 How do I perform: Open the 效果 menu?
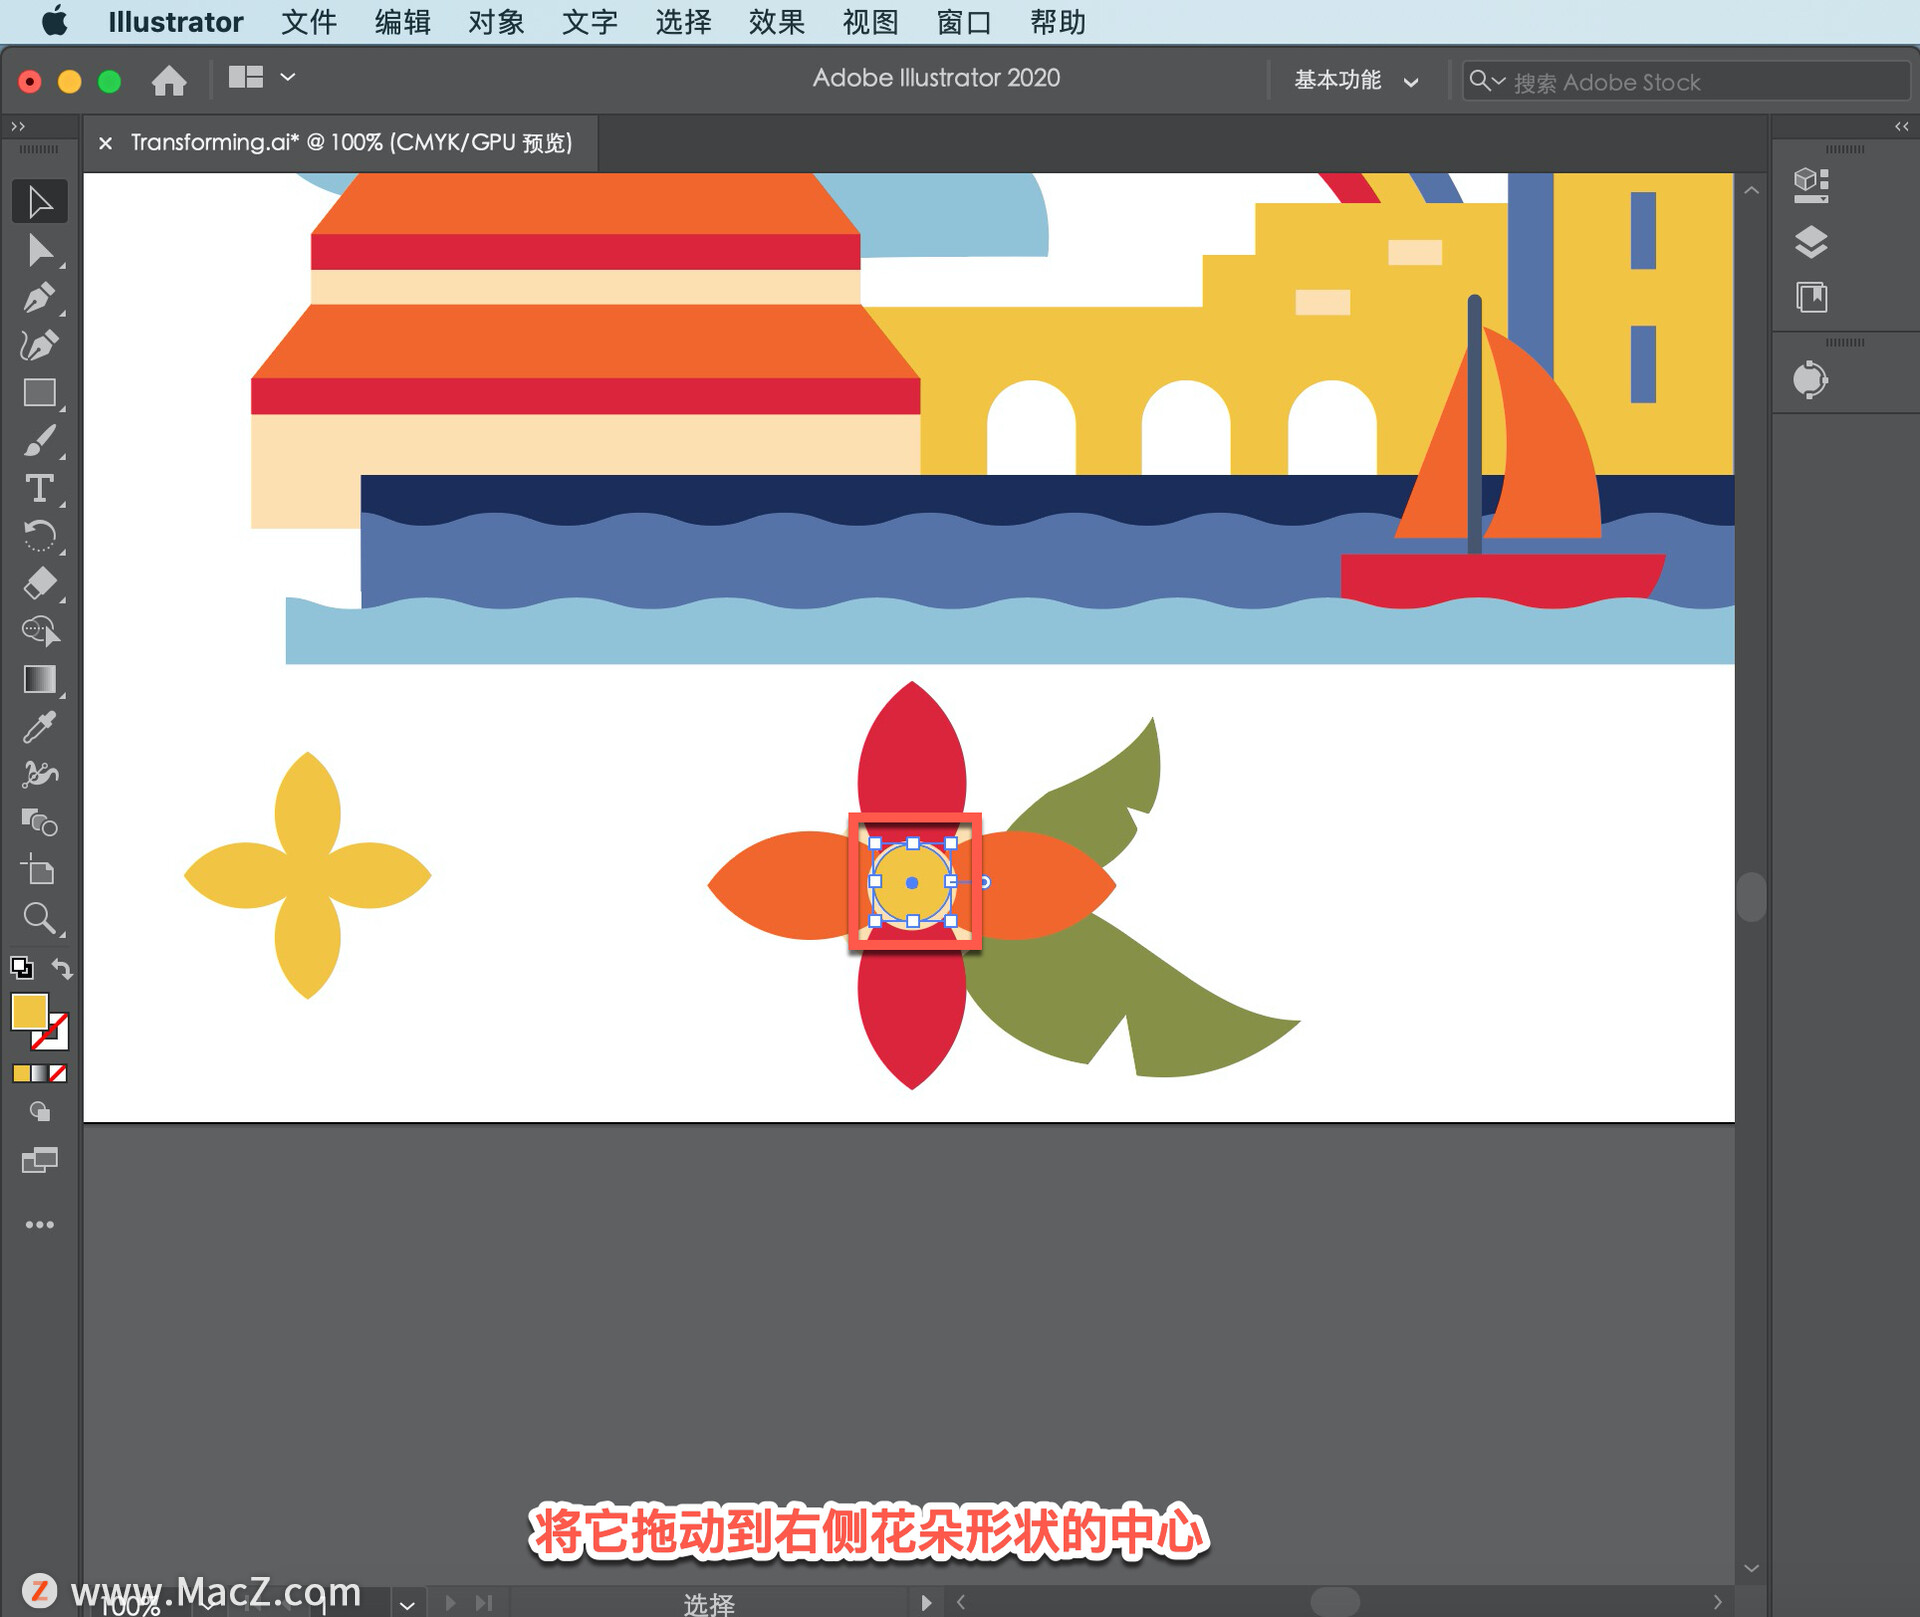776,22
